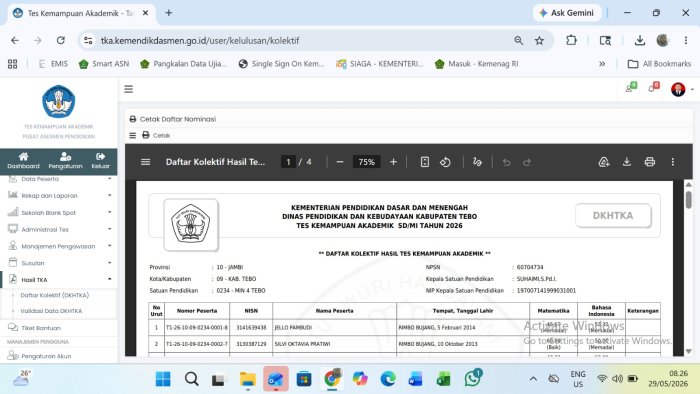The width and height of the screenshot is (700, 394).
Task: Bookmark this page with star icon
Action: click(x=539, y=41)
